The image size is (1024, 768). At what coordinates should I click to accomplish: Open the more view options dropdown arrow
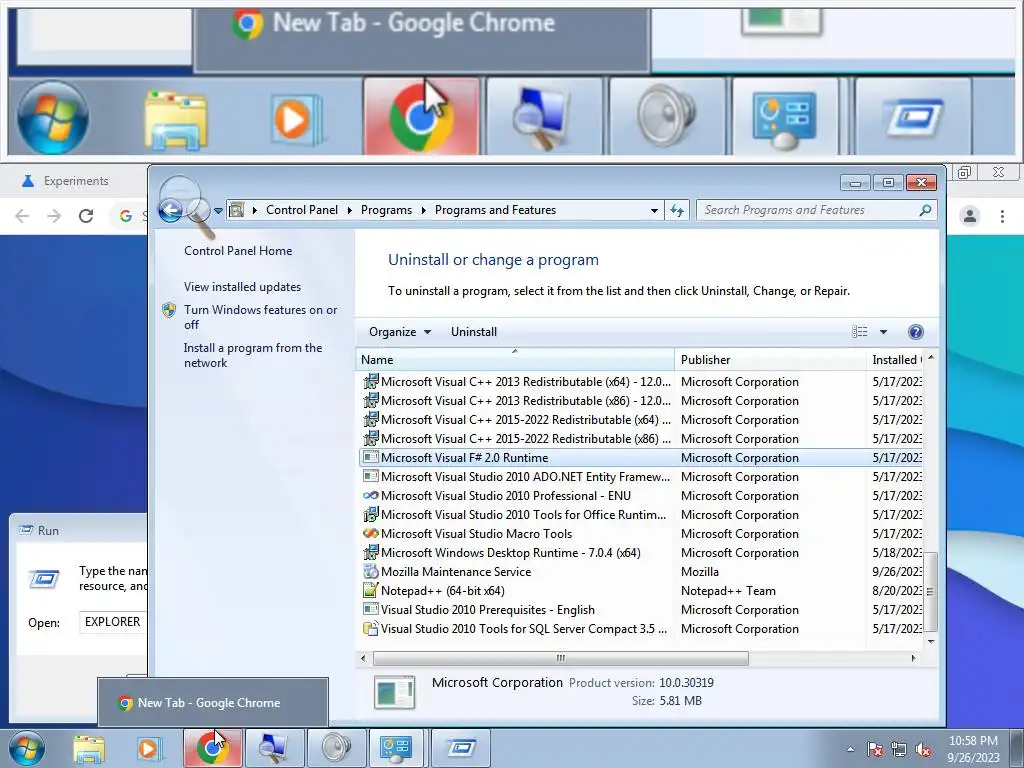pyautogui.click(x=883, y=332)
